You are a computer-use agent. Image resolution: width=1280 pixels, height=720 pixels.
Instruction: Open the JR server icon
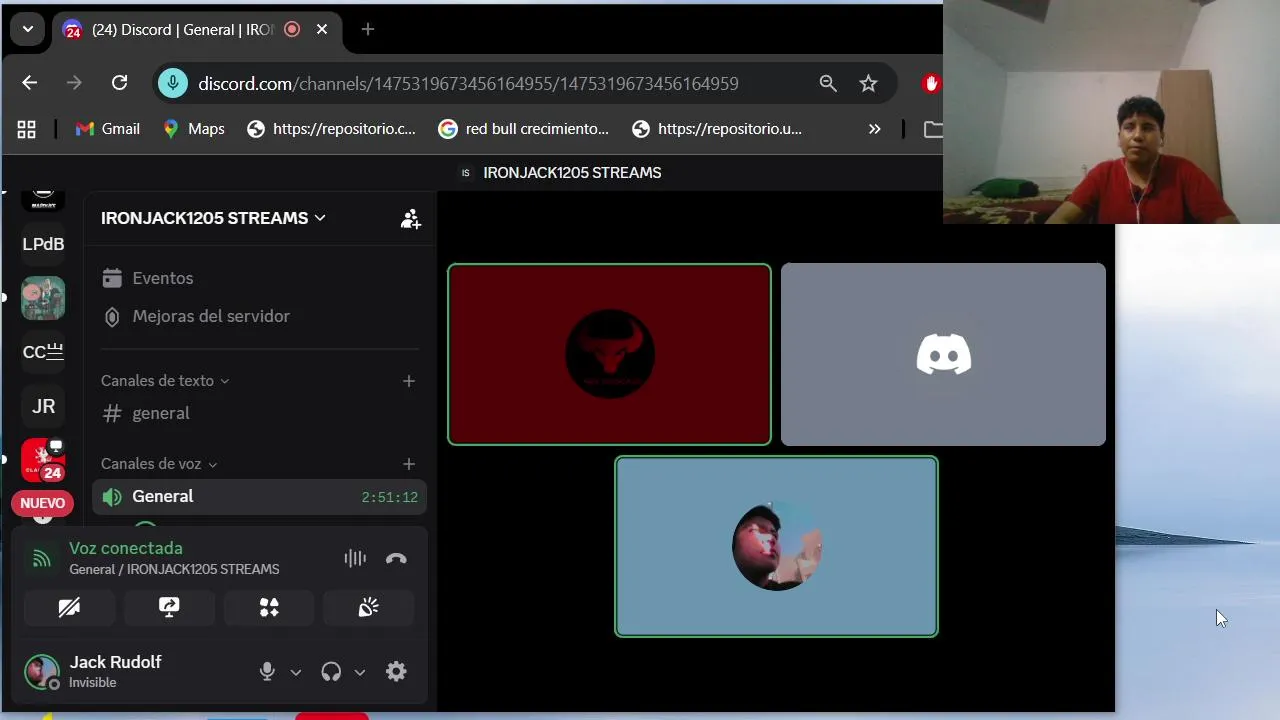coord(43,406)
